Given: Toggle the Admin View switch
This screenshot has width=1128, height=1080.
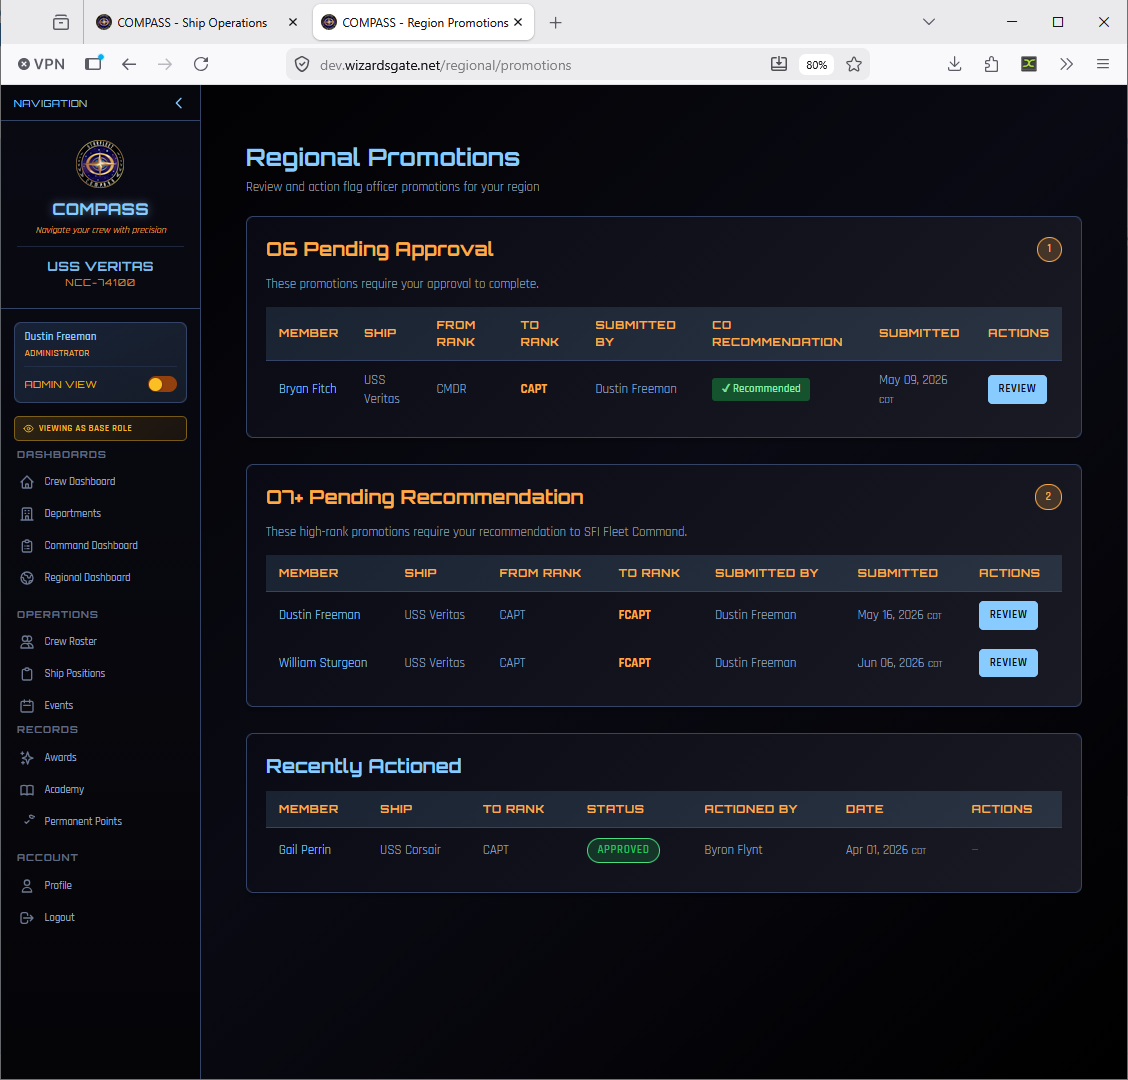Looking at the screenshot, I should click(162, 384).
